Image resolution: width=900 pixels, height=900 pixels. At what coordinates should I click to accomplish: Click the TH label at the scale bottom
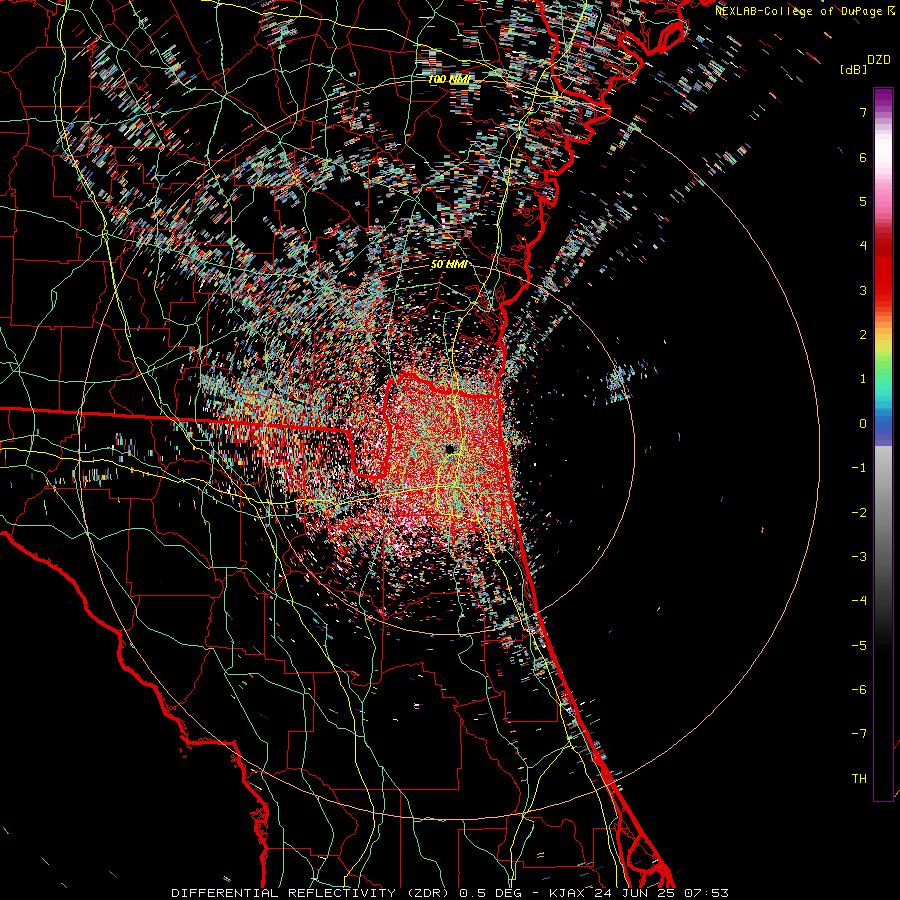point(859,779)
